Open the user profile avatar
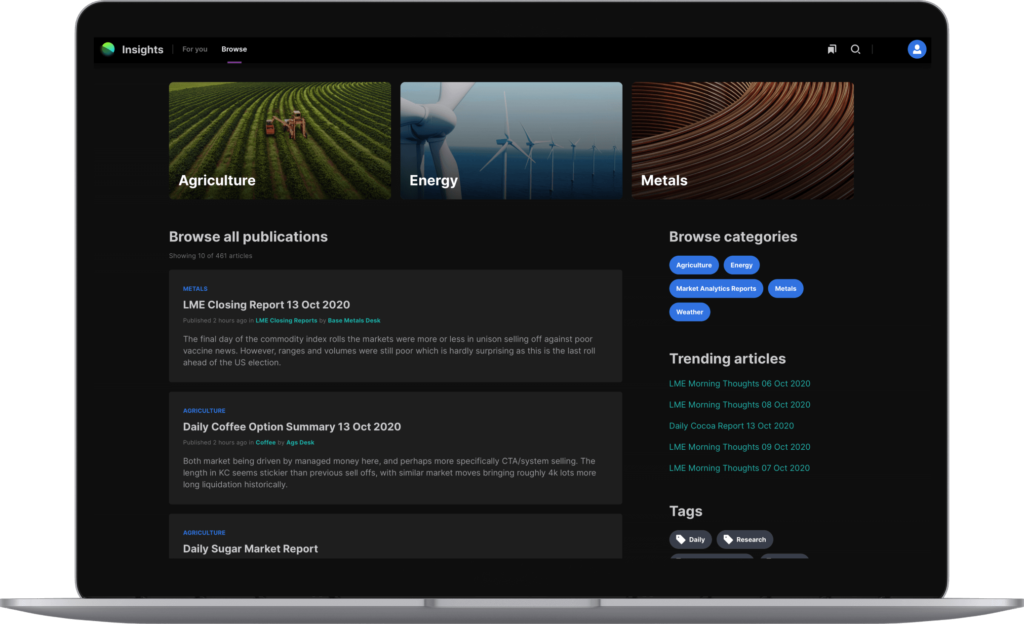The image size is (1024, 624). pyautogui.click(x=916, y=49)
